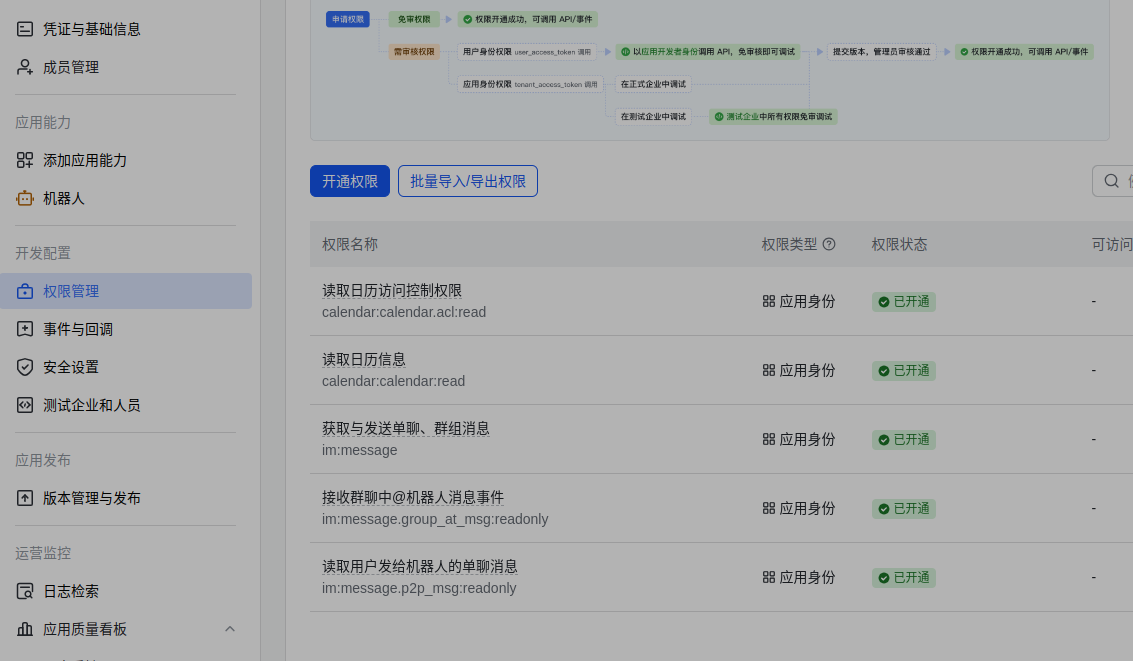Click the 权限类型 help question icon
The image size is (1133, 661).
click(x=829, y=244)
